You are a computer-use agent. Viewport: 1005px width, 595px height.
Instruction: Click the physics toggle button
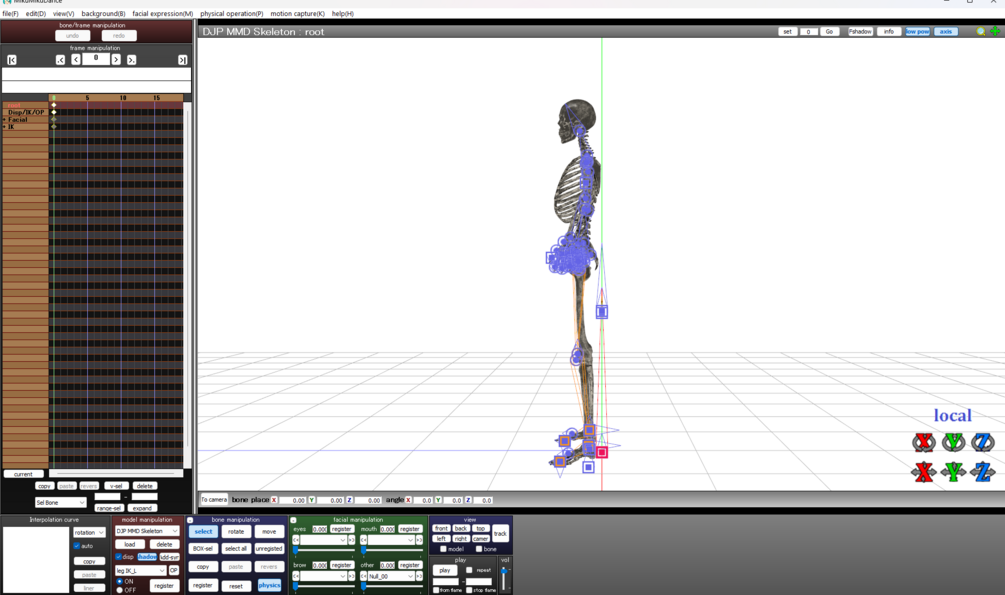pyautogui.click(x=269, y=585)
